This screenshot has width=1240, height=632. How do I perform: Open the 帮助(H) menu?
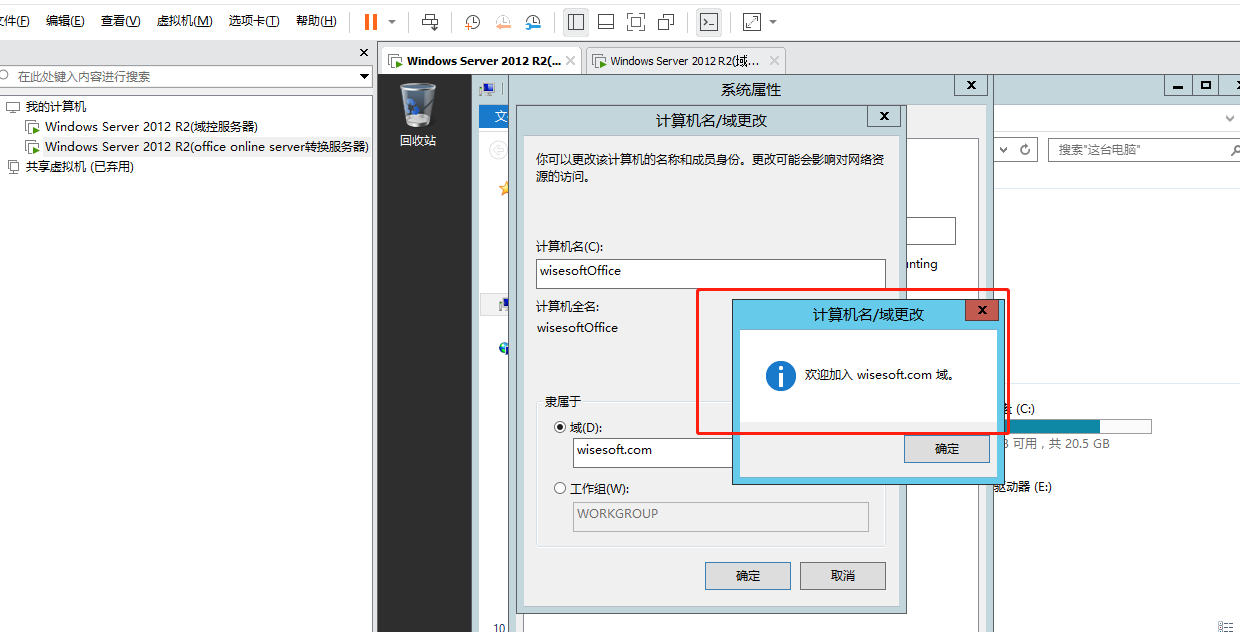[x=316, y=21]
